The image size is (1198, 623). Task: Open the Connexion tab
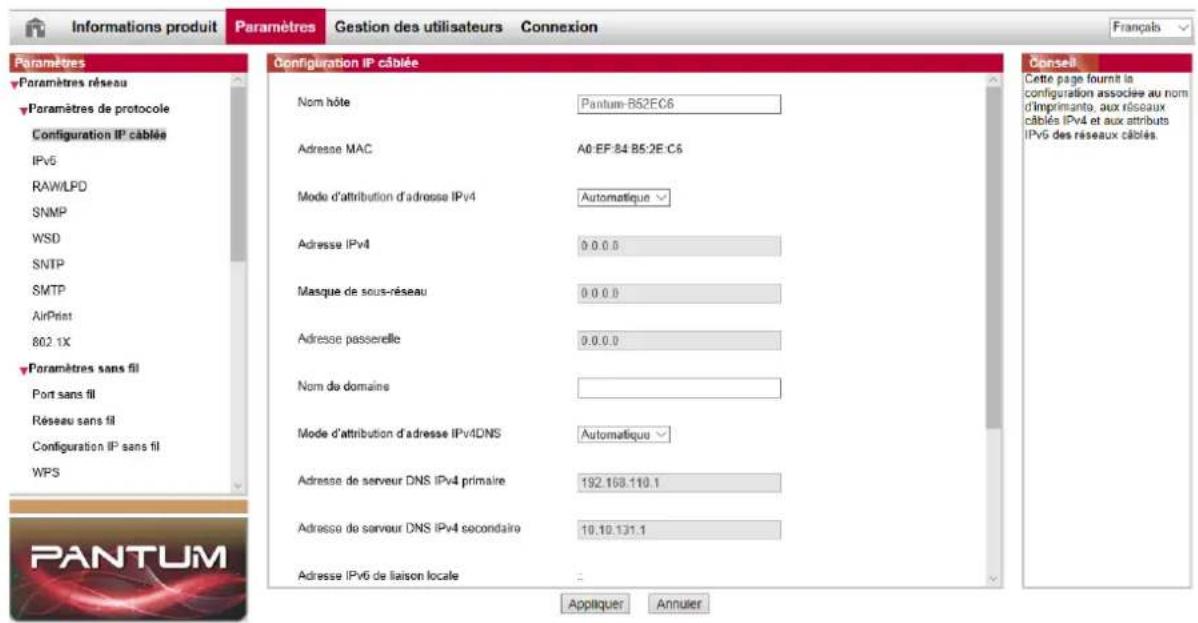pyautogui.click(x=559, y=27)
